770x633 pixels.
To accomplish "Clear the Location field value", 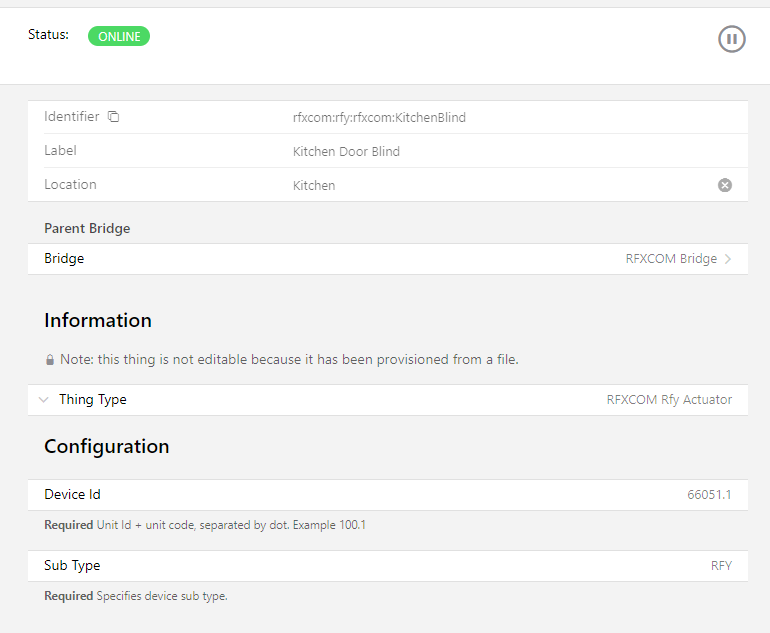I will (725, 185).
